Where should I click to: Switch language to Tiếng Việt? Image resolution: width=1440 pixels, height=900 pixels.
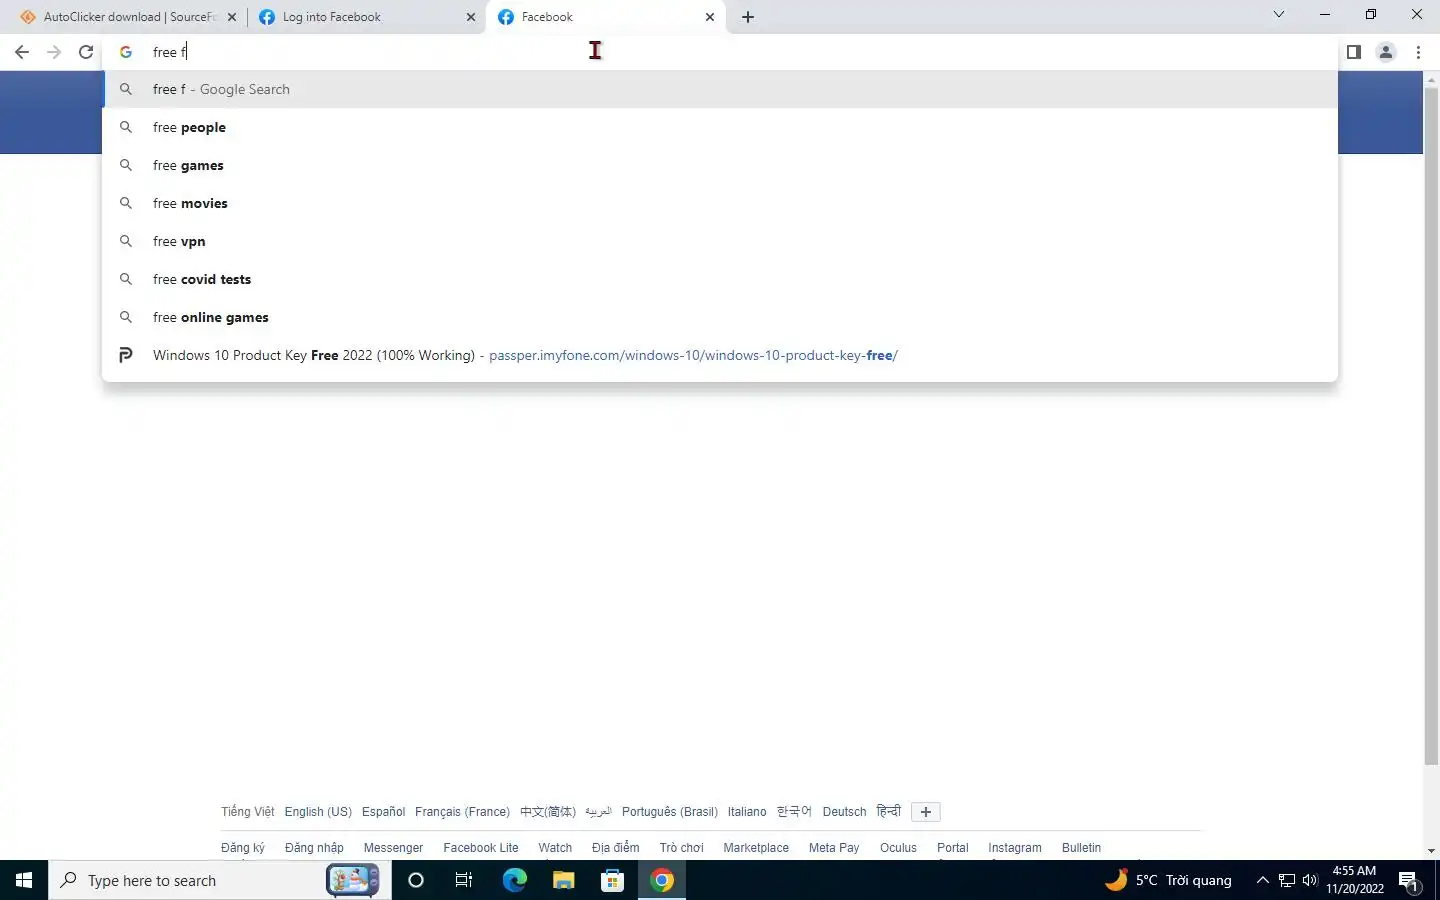click(x=248, y=812)
